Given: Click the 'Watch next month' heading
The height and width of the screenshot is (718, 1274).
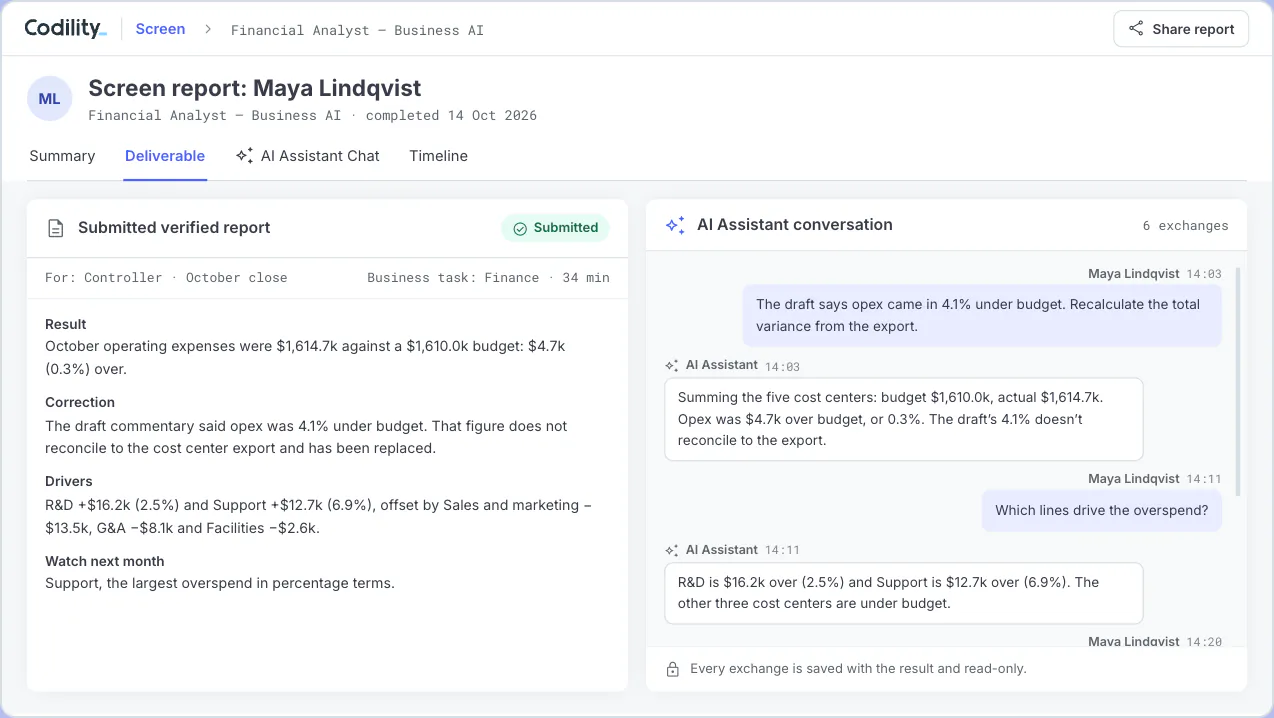Looking at the screenshot, I should (x=105, y=561).
